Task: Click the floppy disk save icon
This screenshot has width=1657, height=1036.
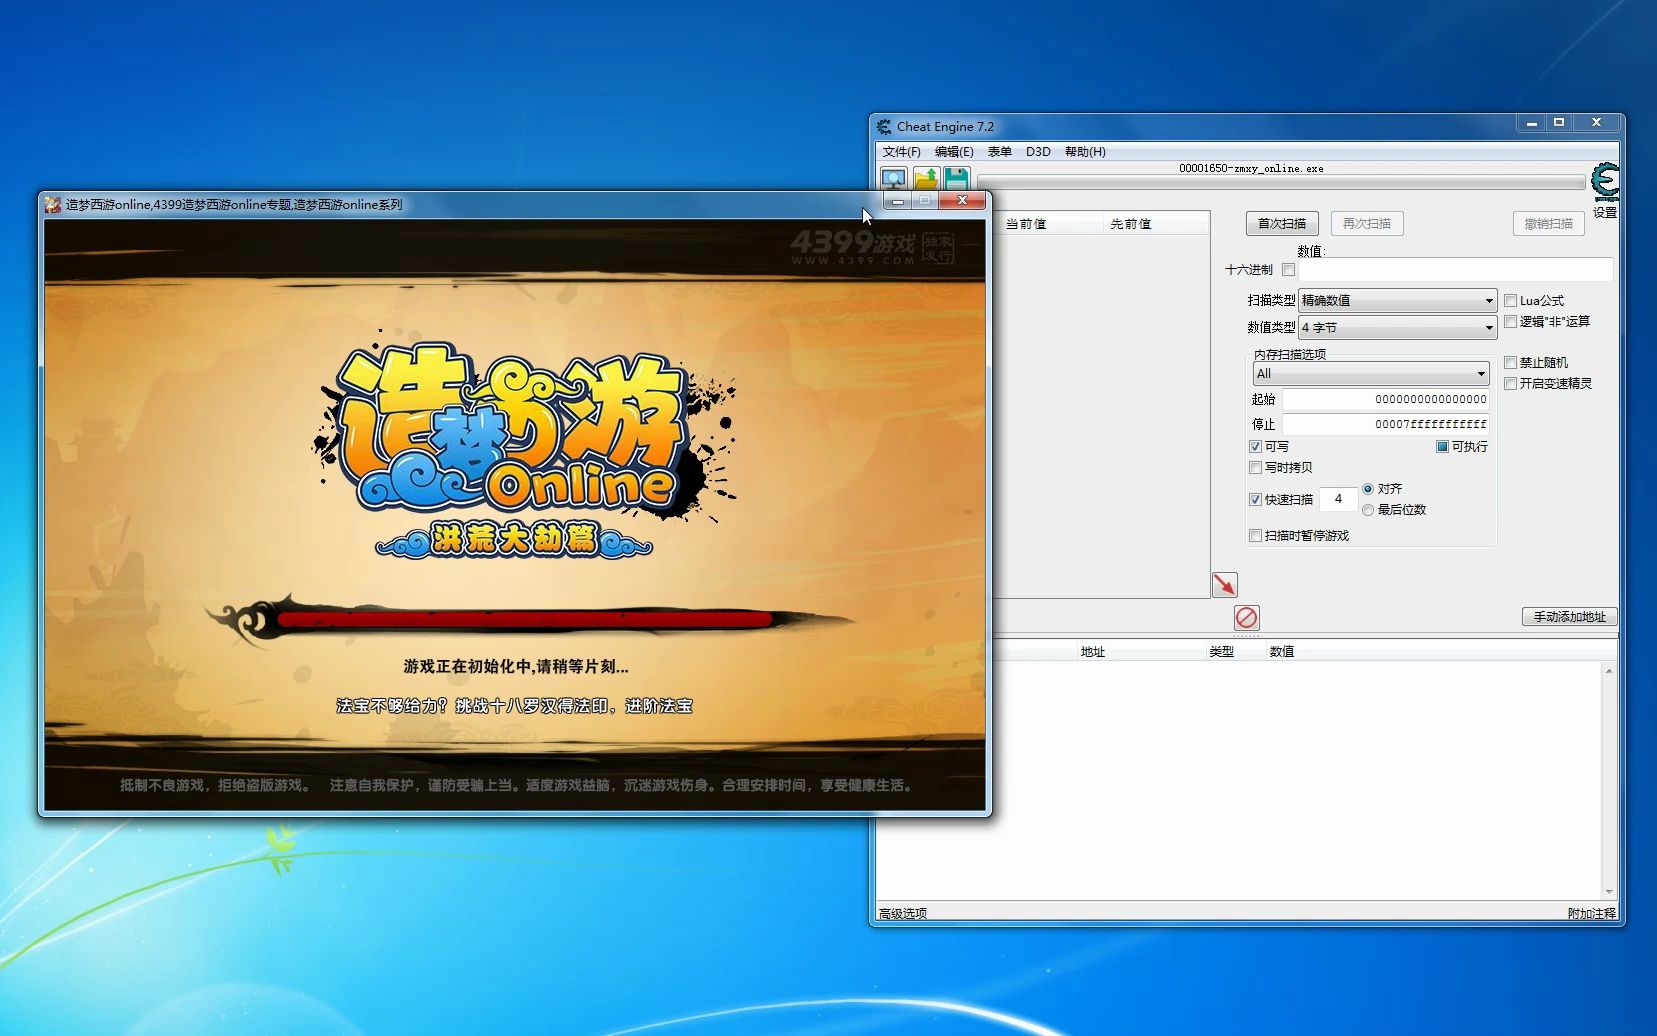Action: [956, 179]
